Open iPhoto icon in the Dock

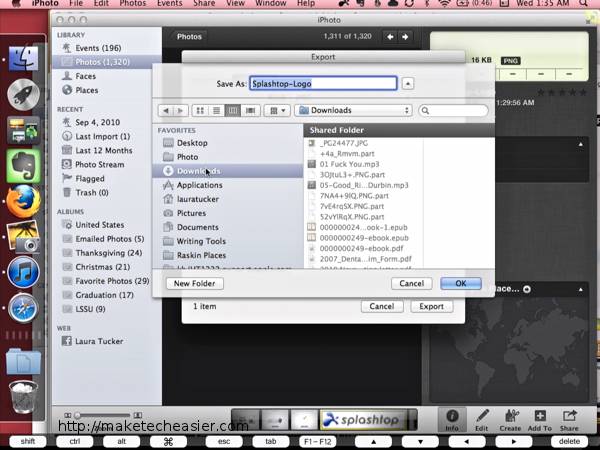[23, 237]
